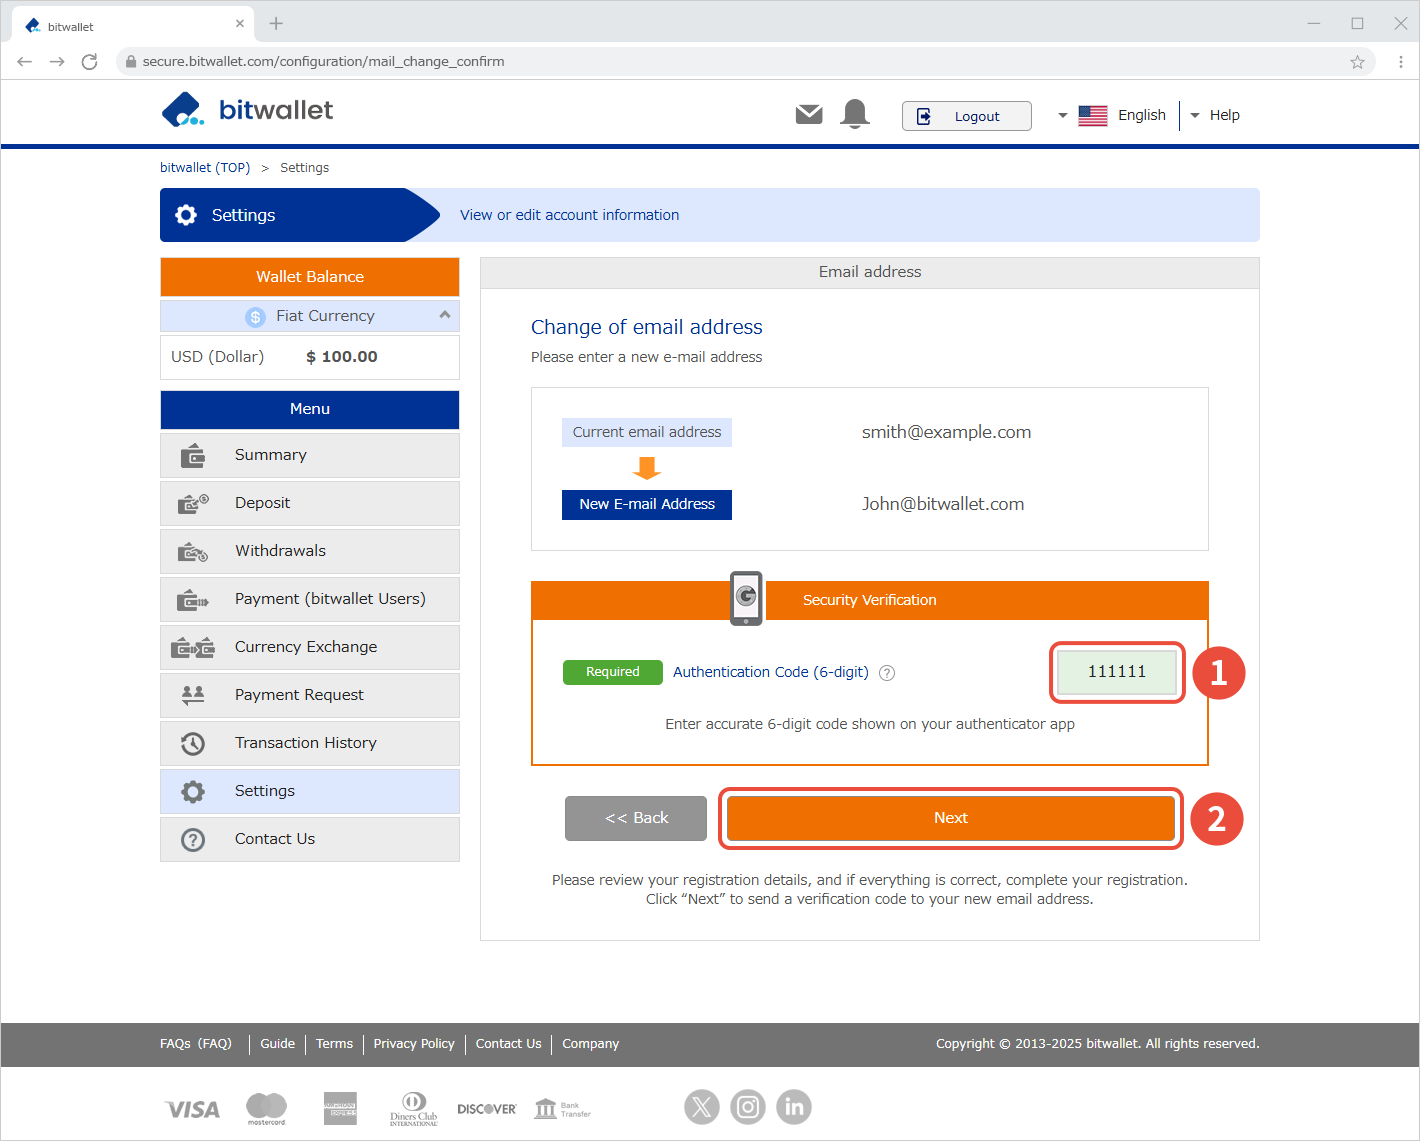Select Transaction History menu item
The height and width of the screenshot is (1141, 1420).
click(x=310, y=743)
